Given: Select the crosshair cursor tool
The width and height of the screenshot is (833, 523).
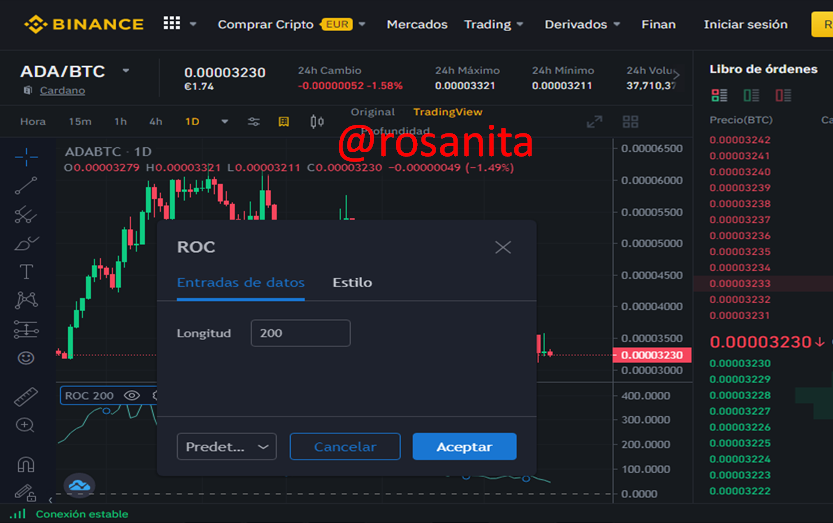Looking at the screenshot, I should [x=26, y=157].
